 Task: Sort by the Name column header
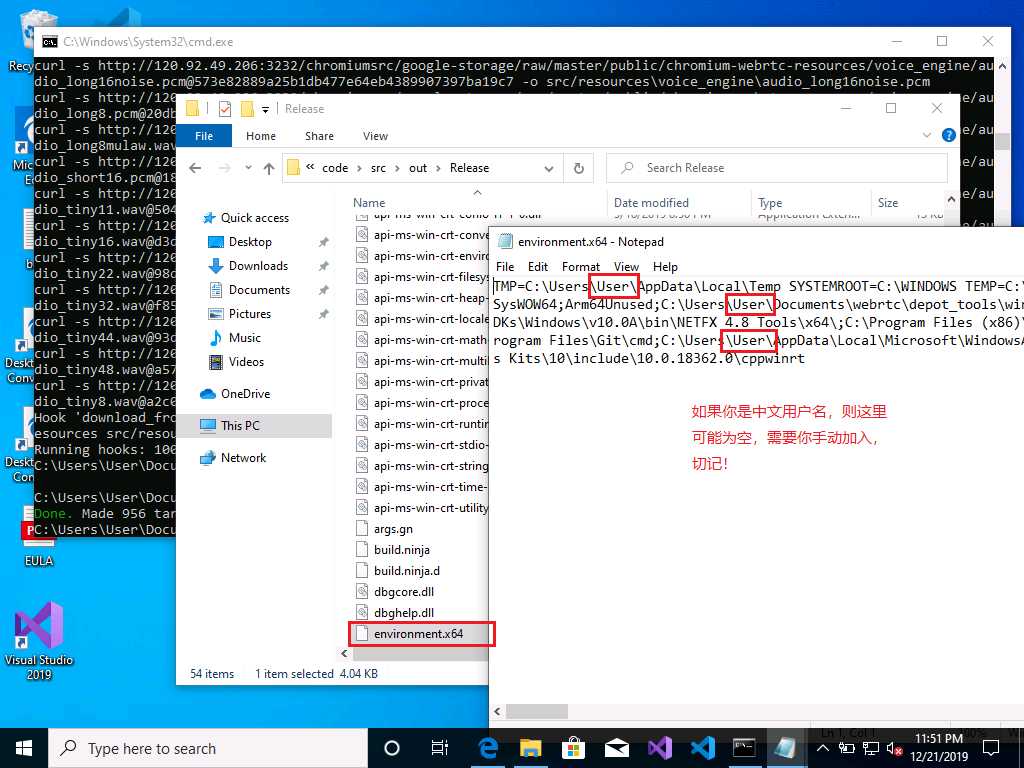pos(369,203)
